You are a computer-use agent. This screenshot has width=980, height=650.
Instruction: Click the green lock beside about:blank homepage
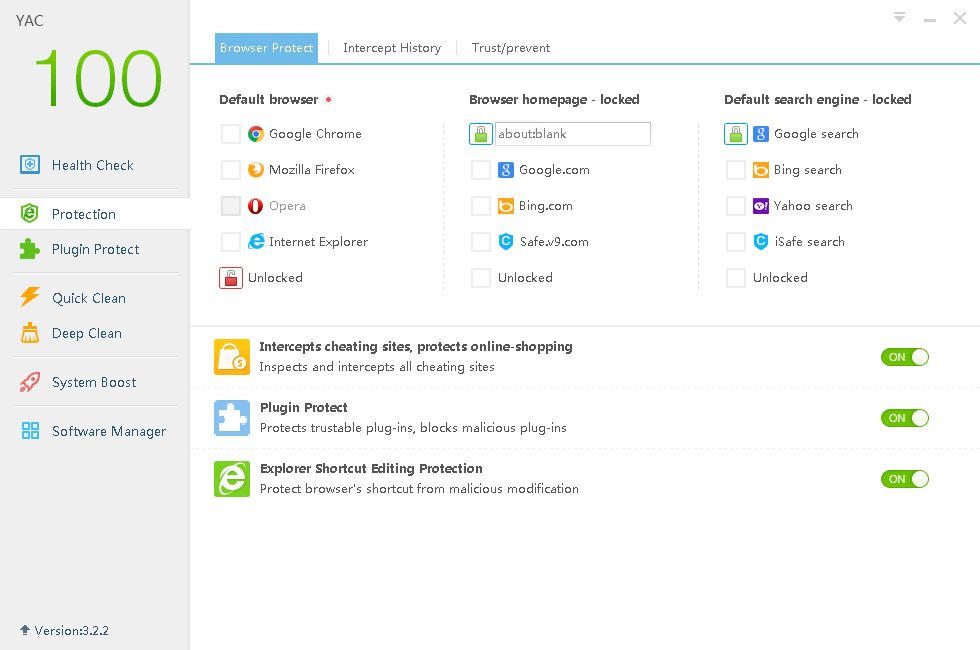click(481, 134)
